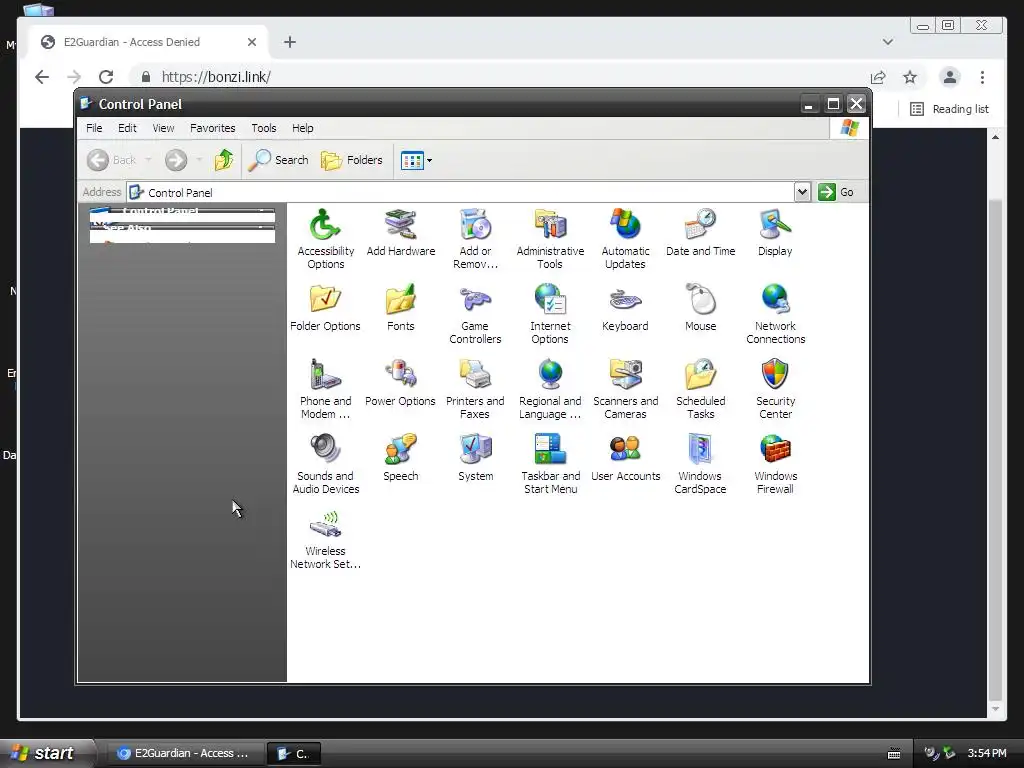Open the Favorites menu
Image resolution: width=1024 pixels, height=768 pixels.
[212, 128]
